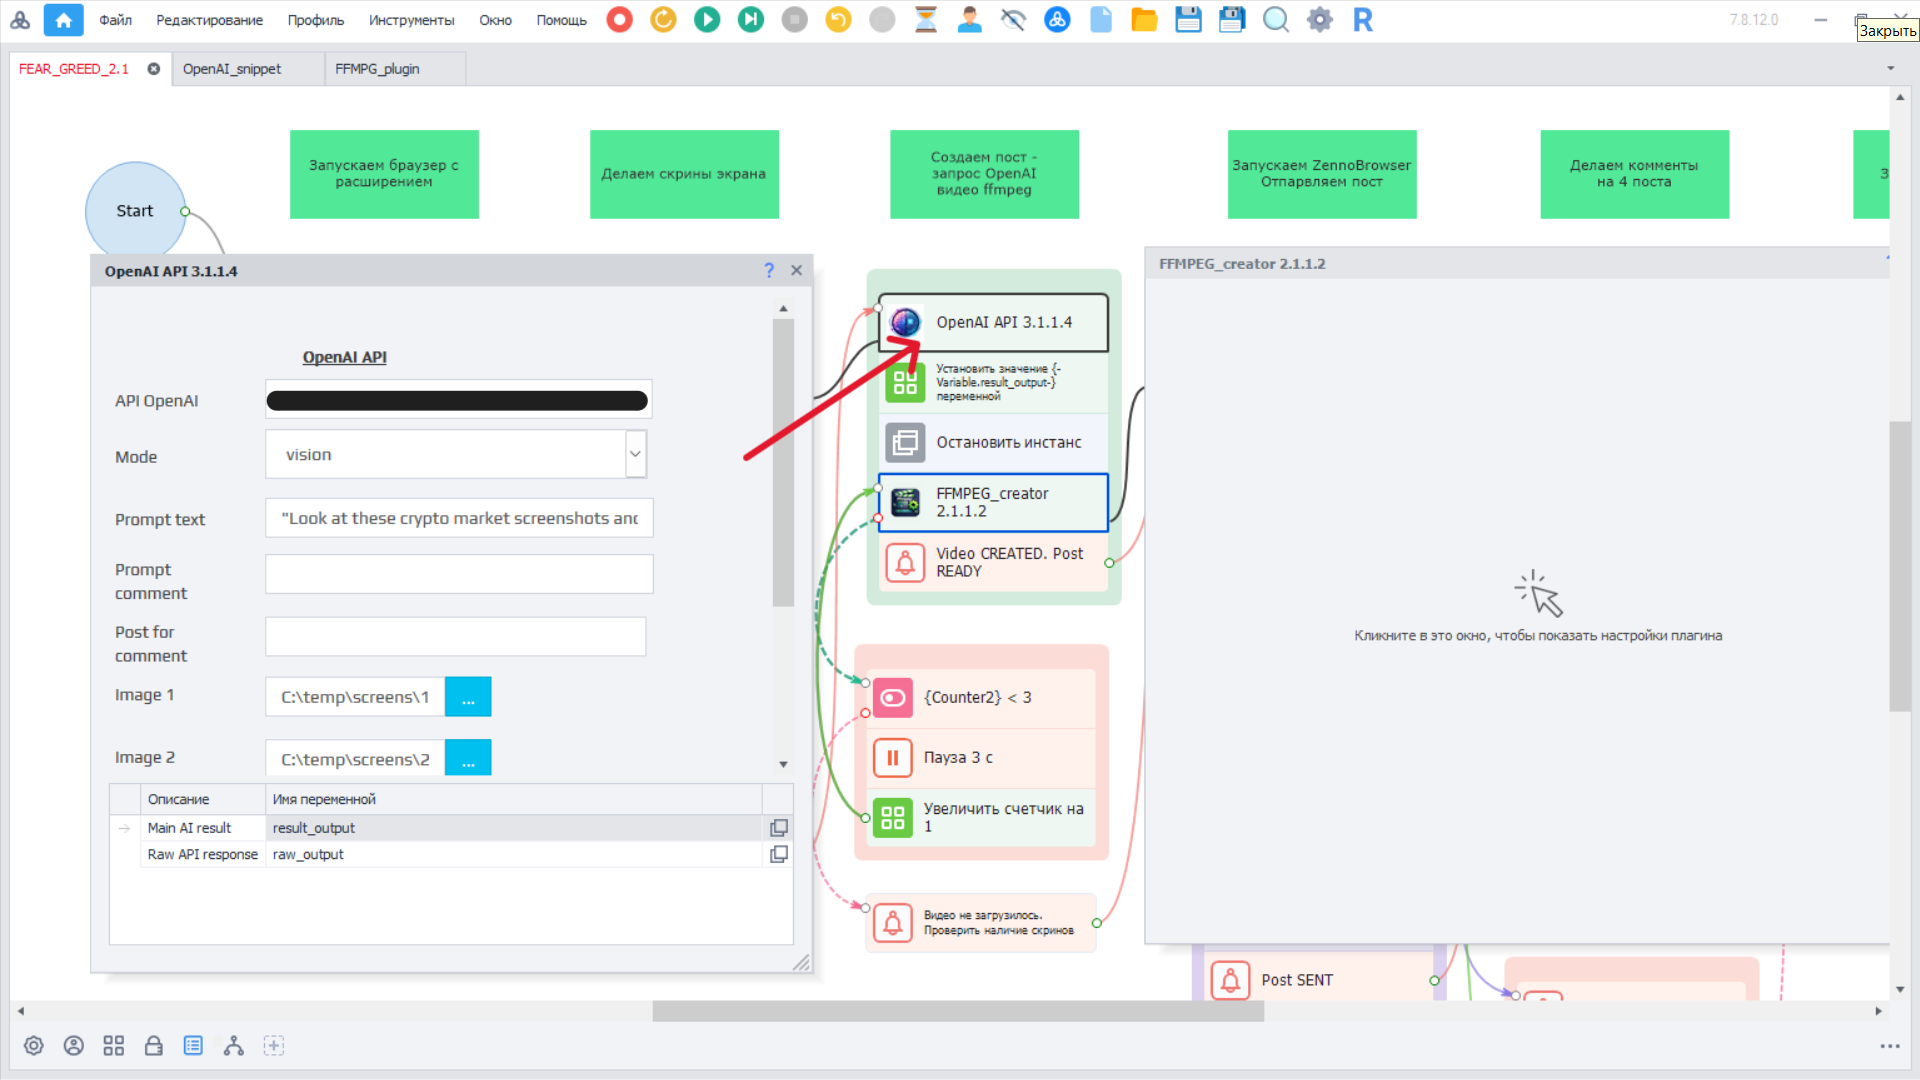Expand the Mode vision dropdown
1920x1080 pixels.
pos(635,454)
